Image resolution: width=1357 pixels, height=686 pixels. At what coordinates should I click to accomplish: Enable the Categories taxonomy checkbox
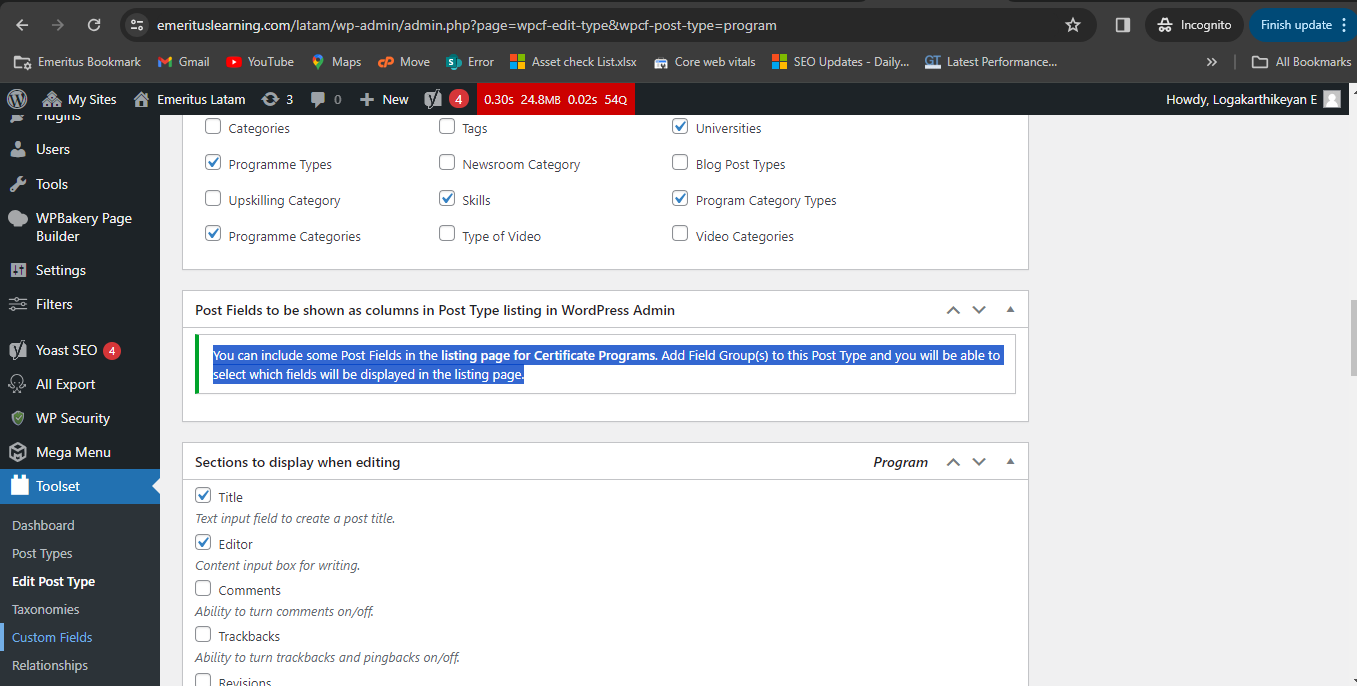coord(213,127)
